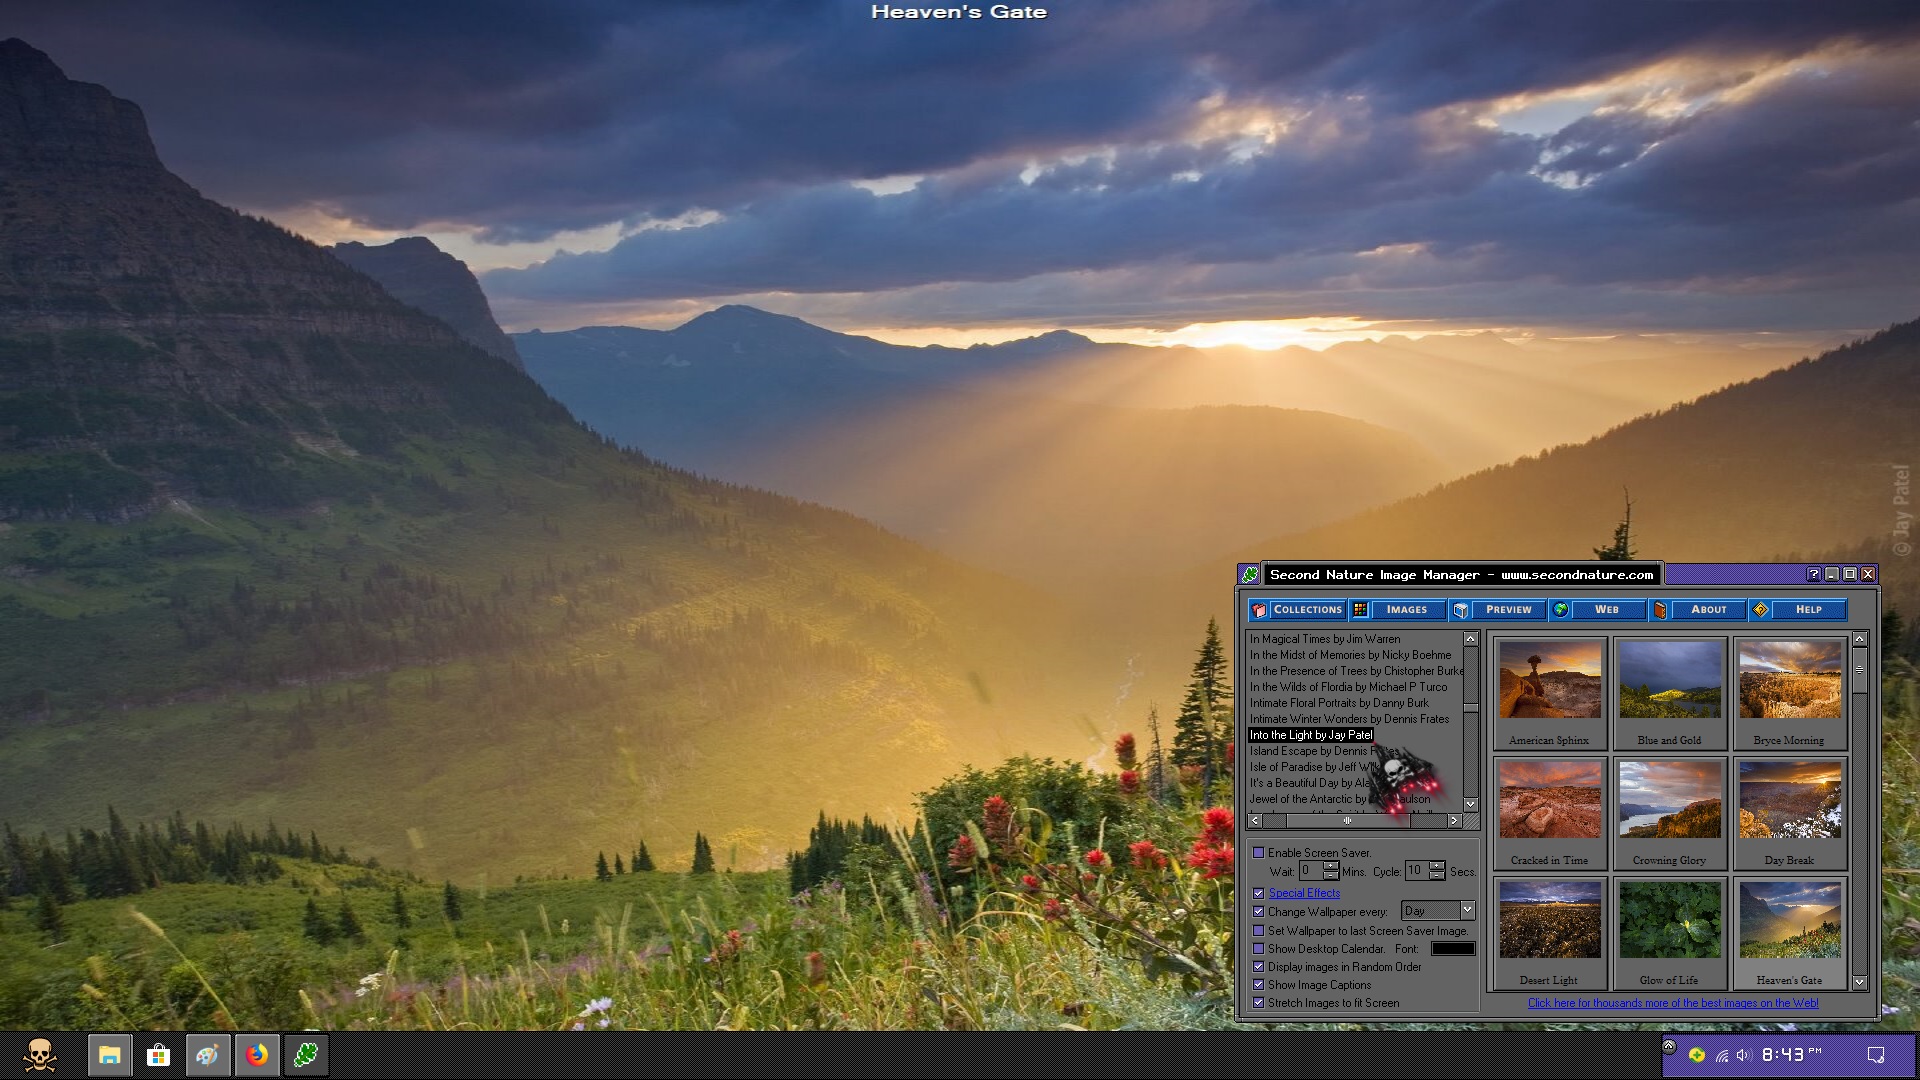Open the About tab
The image size is (1920, 1080).
(1698, 610)
